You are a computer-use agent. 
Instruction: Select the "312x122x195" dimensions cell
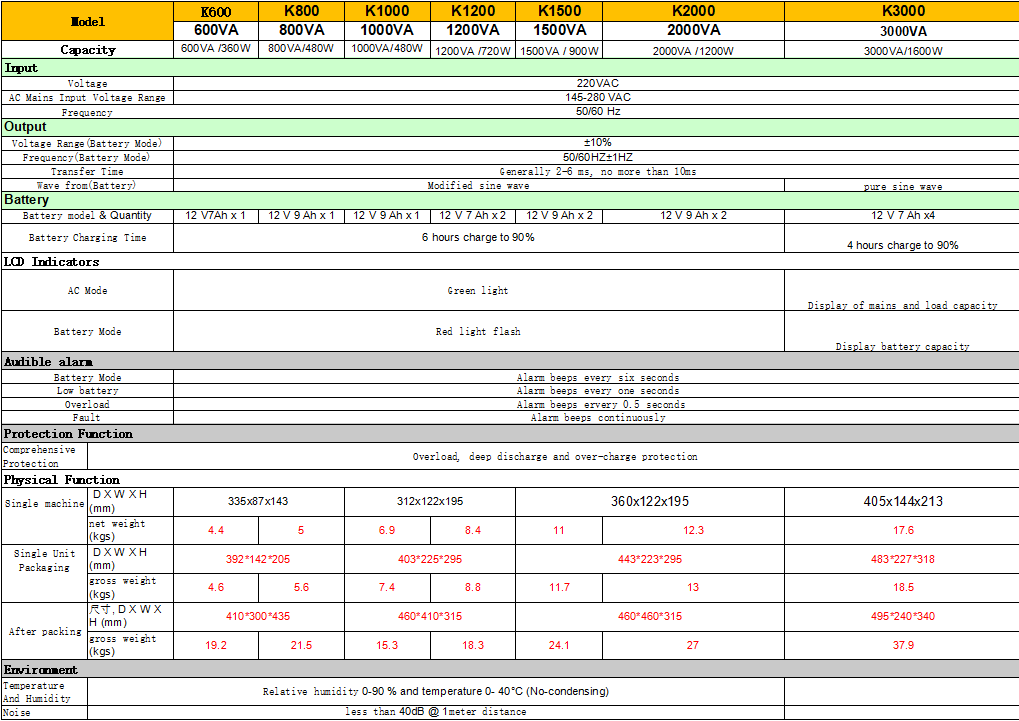pyautogui.click(x=430, y=501)
